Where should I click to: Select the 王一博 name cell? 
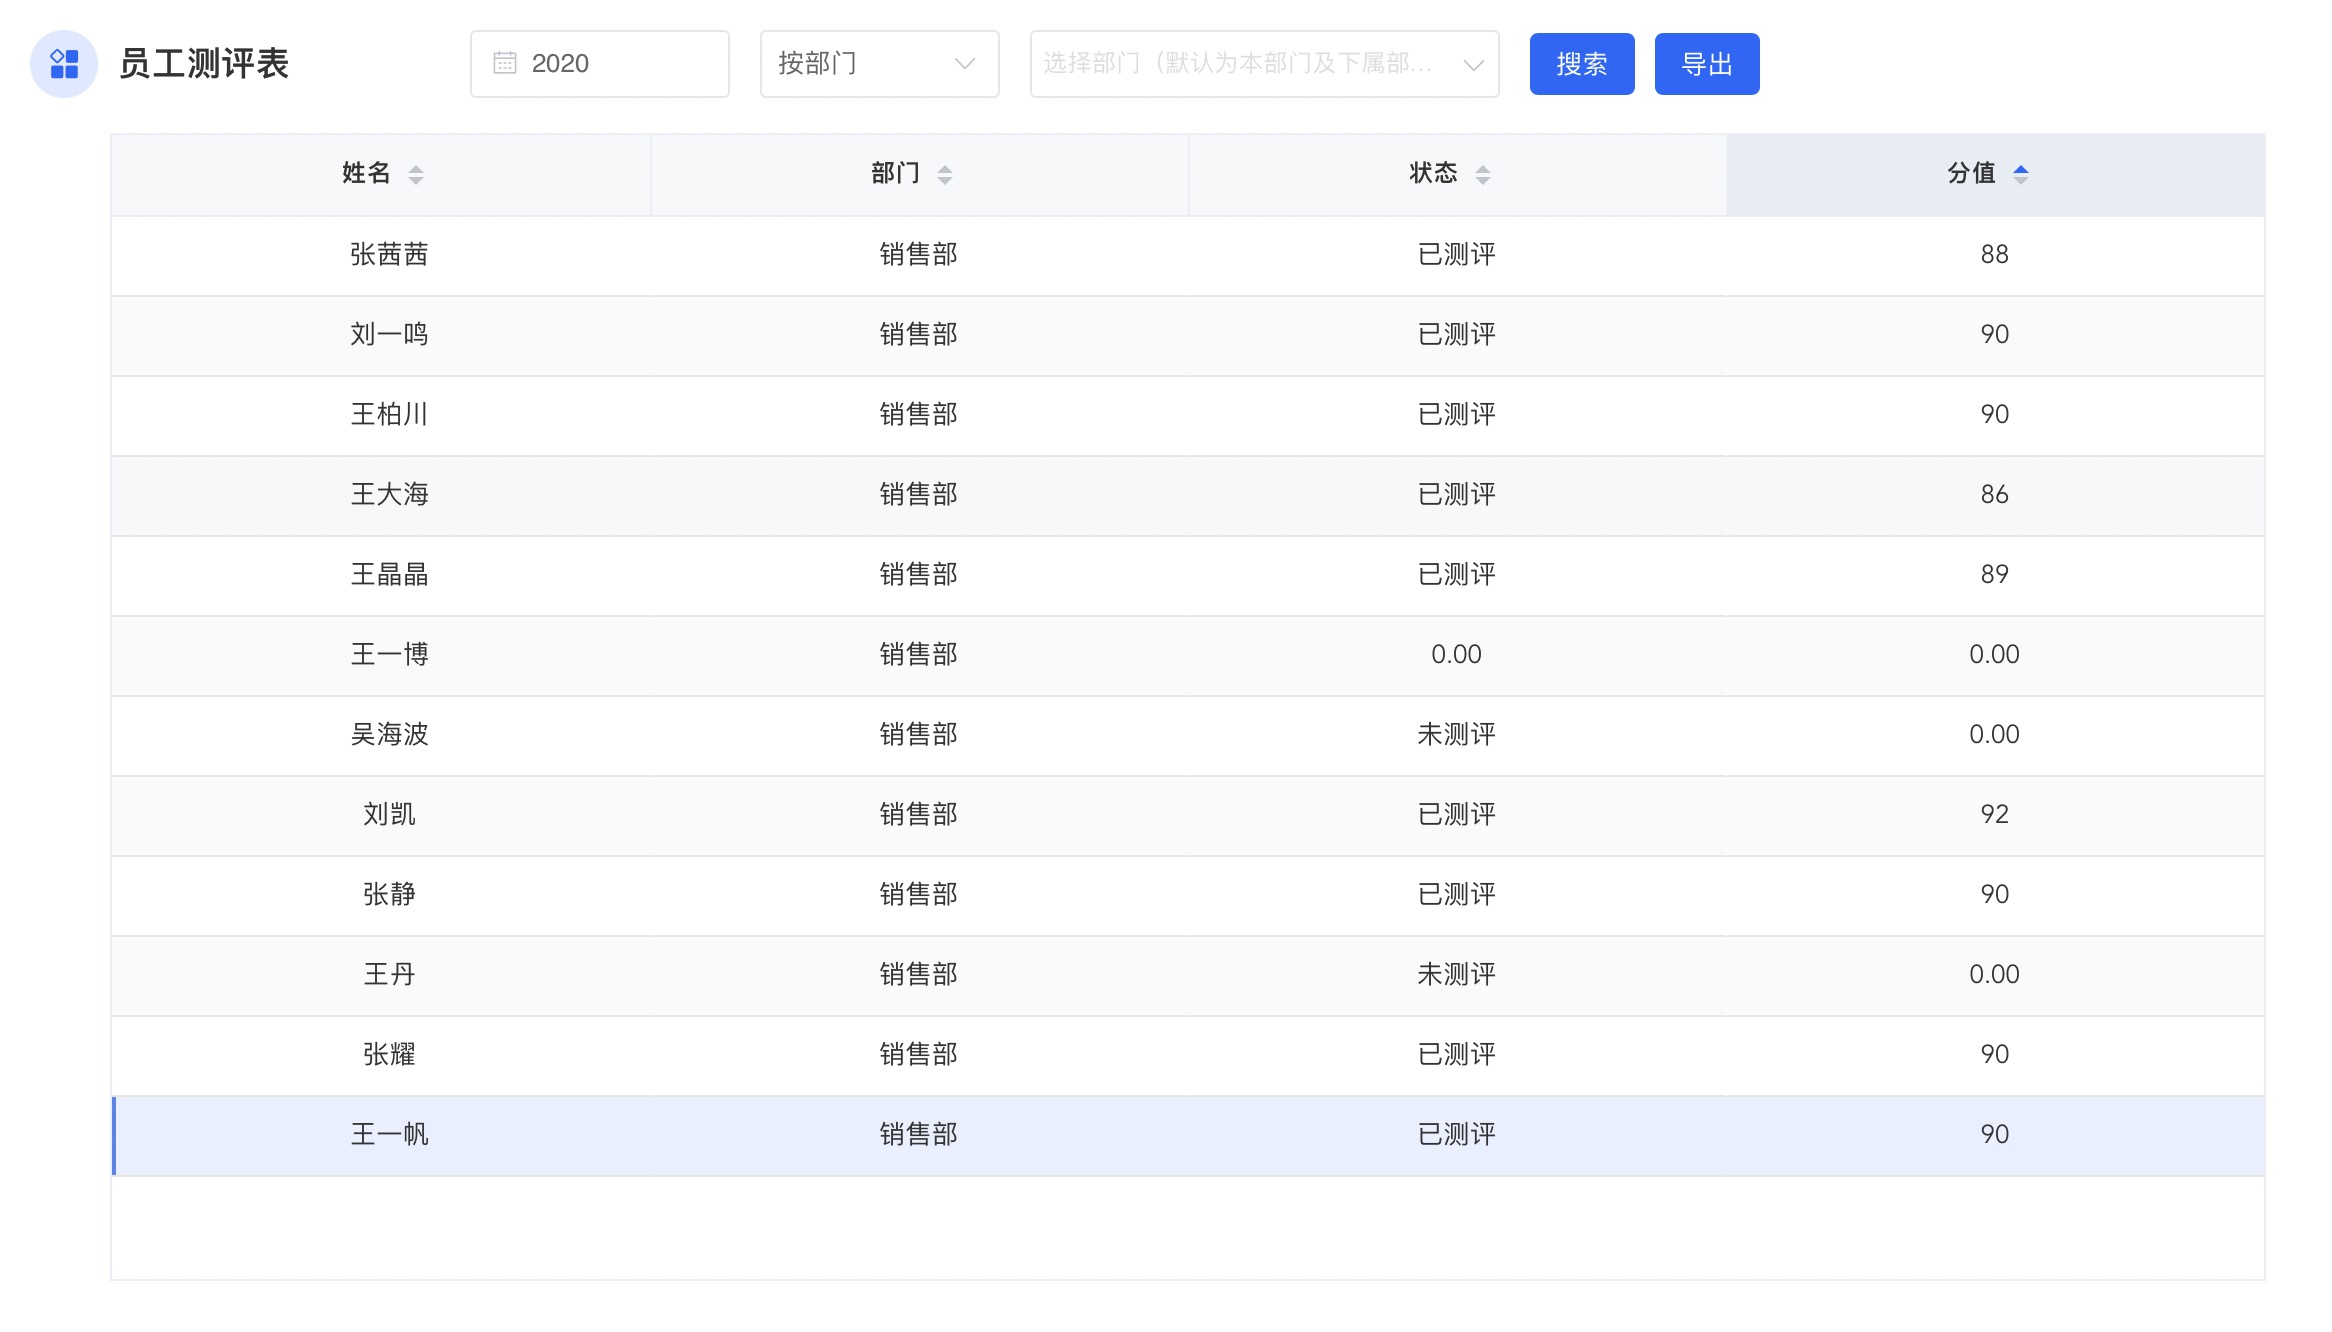(x=389, y=654)
